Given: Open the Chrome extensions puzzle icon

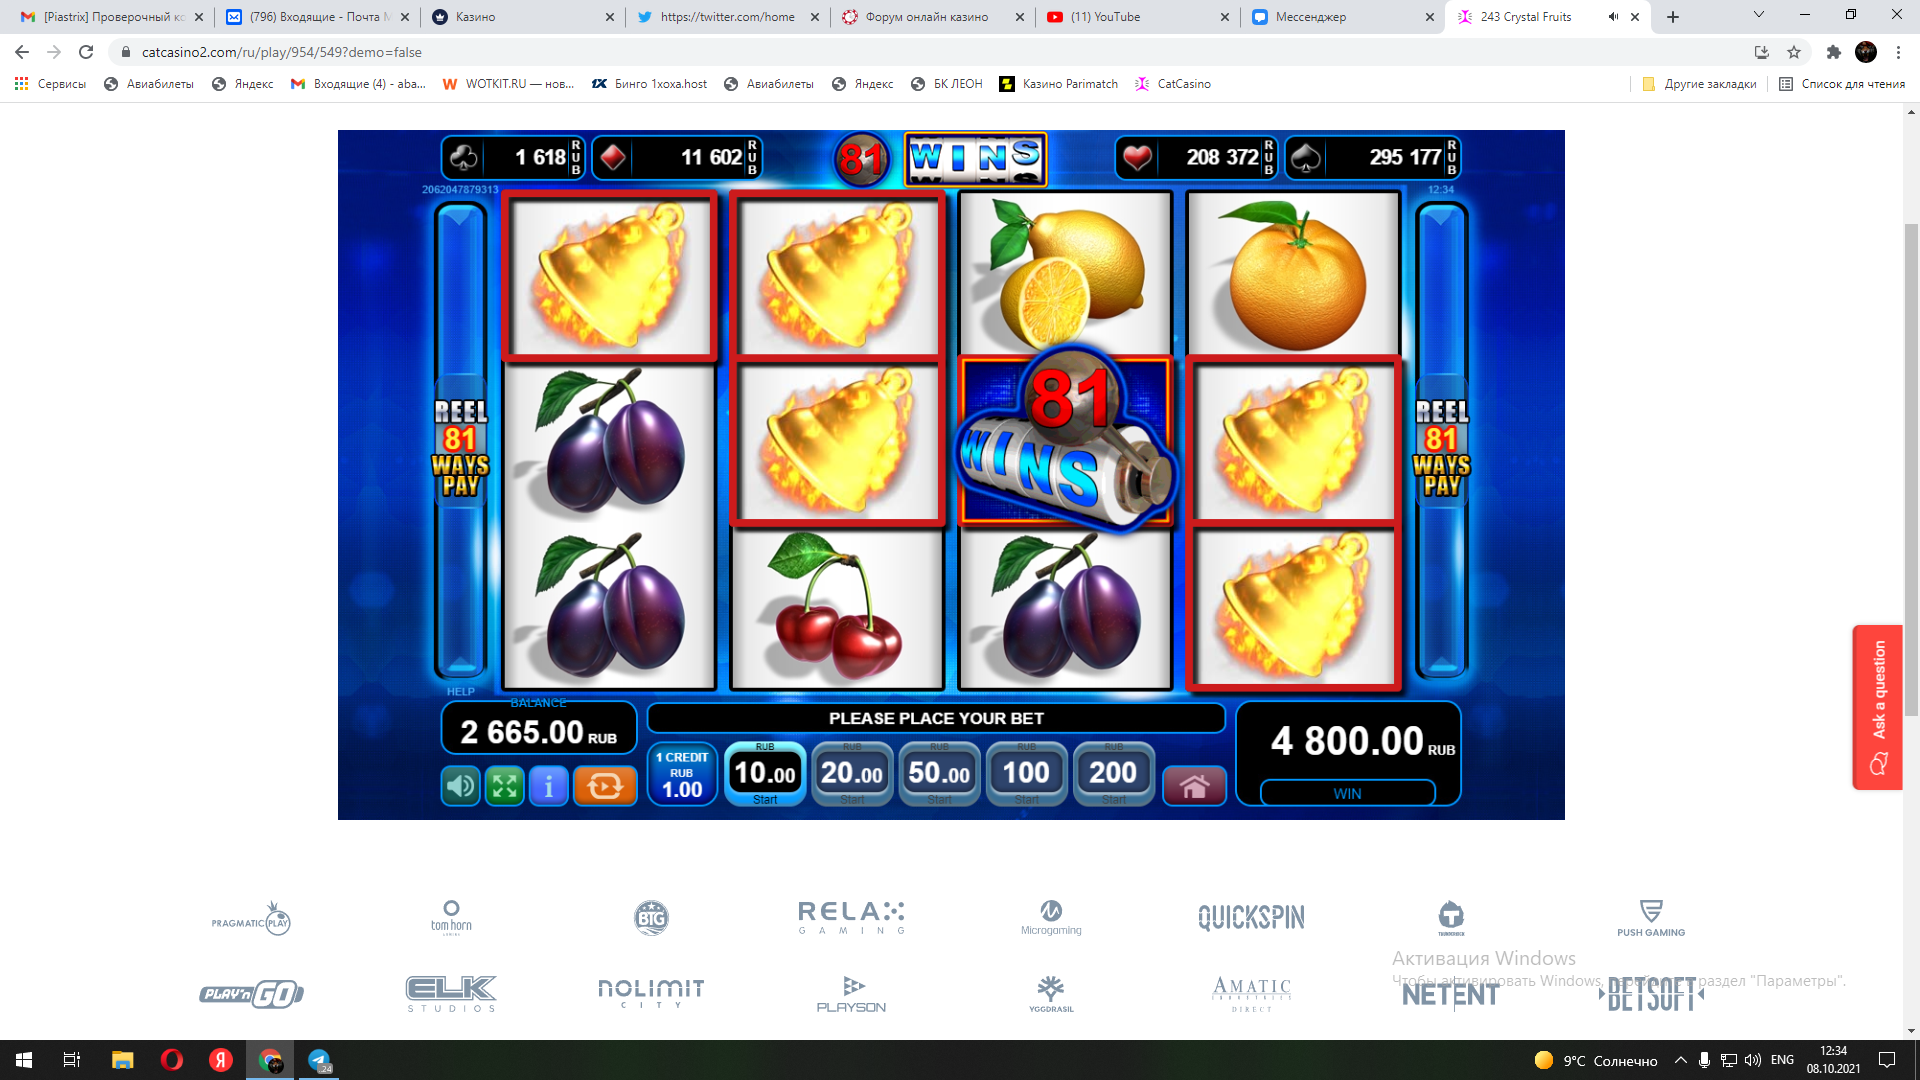Looking at the screenshot, I should [1833, 52].
